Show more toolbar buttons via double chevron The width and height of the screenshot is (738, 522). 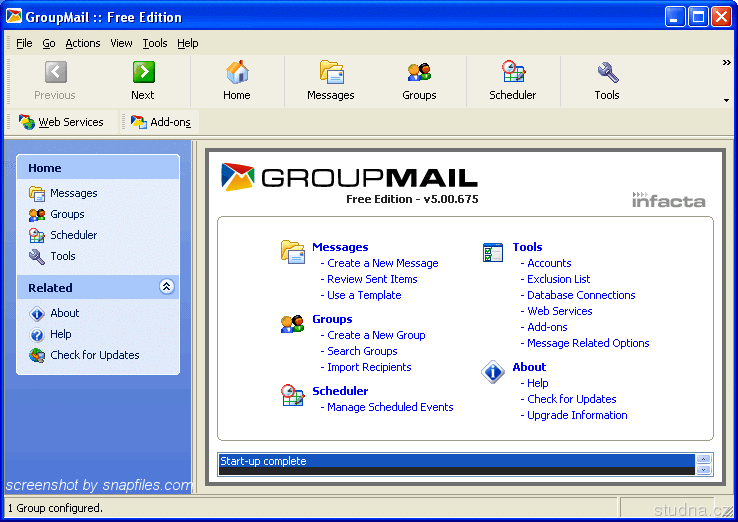(726, 63)
